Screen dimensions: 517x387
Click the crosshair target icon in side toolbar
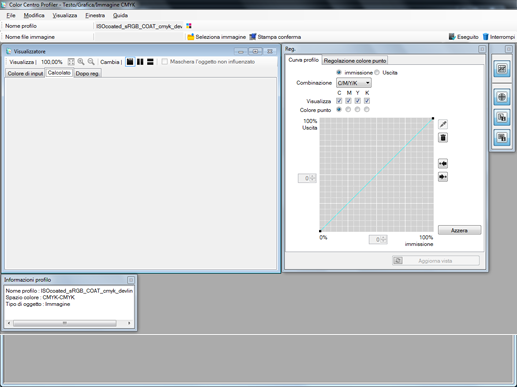pyautogui.click(x=502, y=97)
